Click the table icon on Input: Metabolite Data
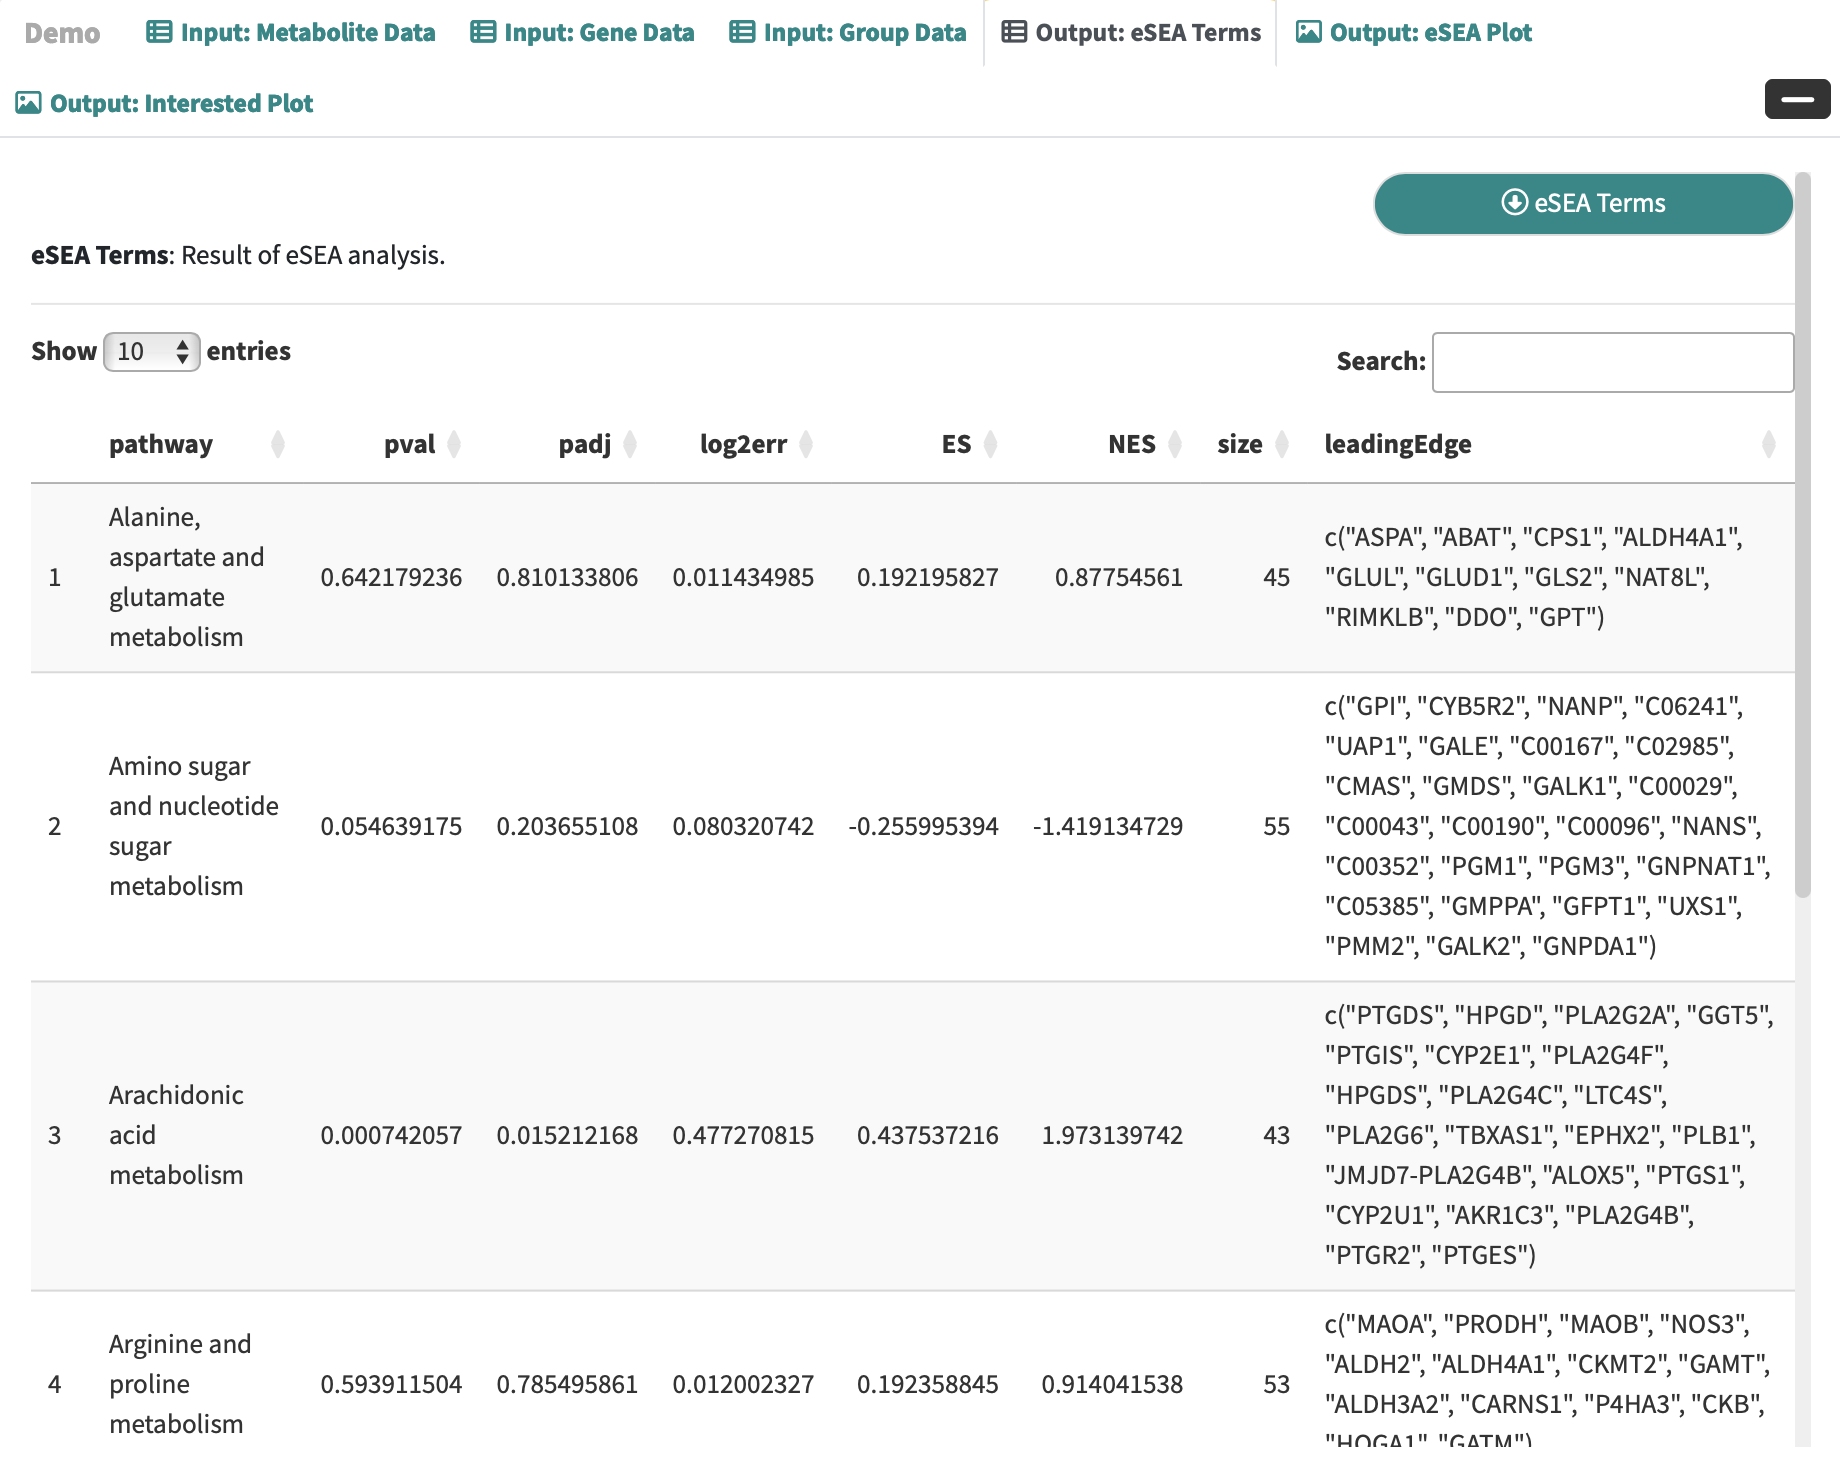Image resolution: width=1840 pixels, height=1470 pixels. click(158, 32)
